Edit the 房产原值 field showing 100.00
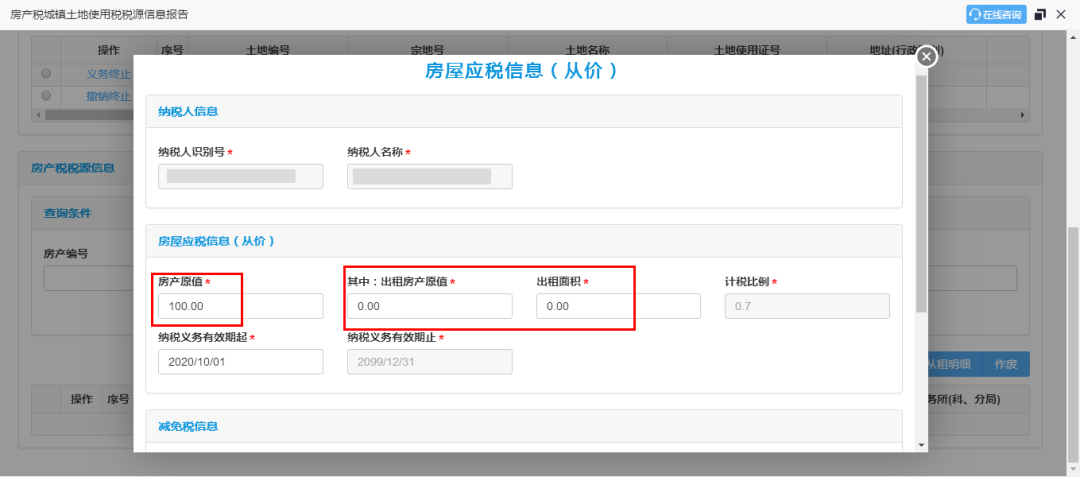1080x477 pixels. (240, 306)
